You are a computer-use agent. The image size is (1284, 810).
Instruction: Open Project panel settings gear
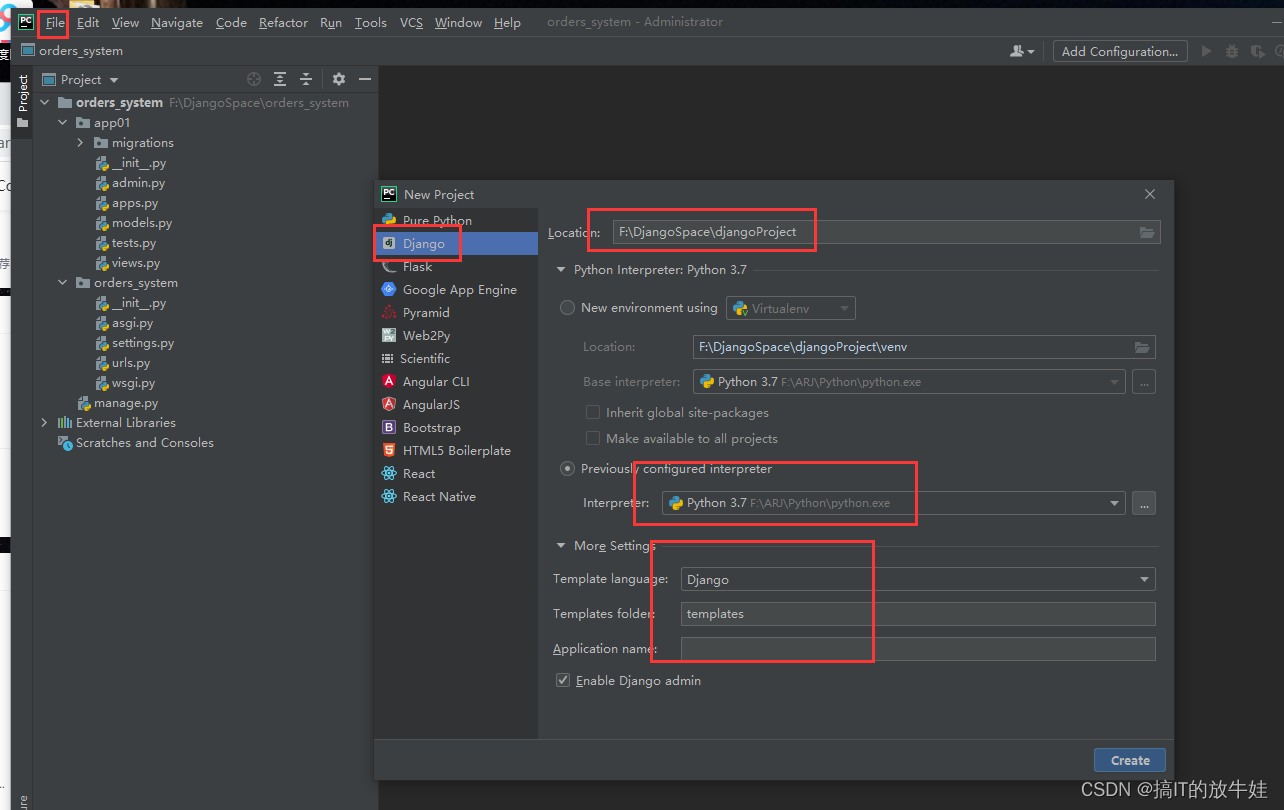point(339,79)
